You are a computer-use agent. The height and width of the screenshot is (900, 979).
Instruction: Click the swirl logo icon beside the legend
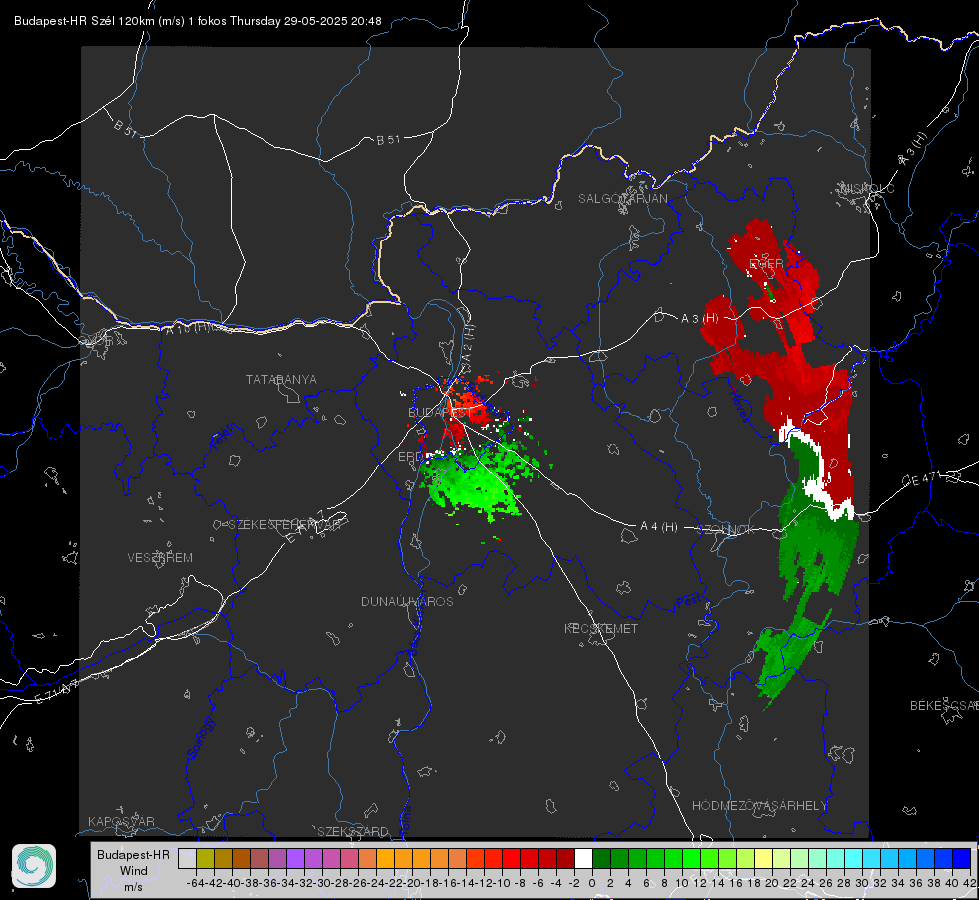click(x=34, y=866)
